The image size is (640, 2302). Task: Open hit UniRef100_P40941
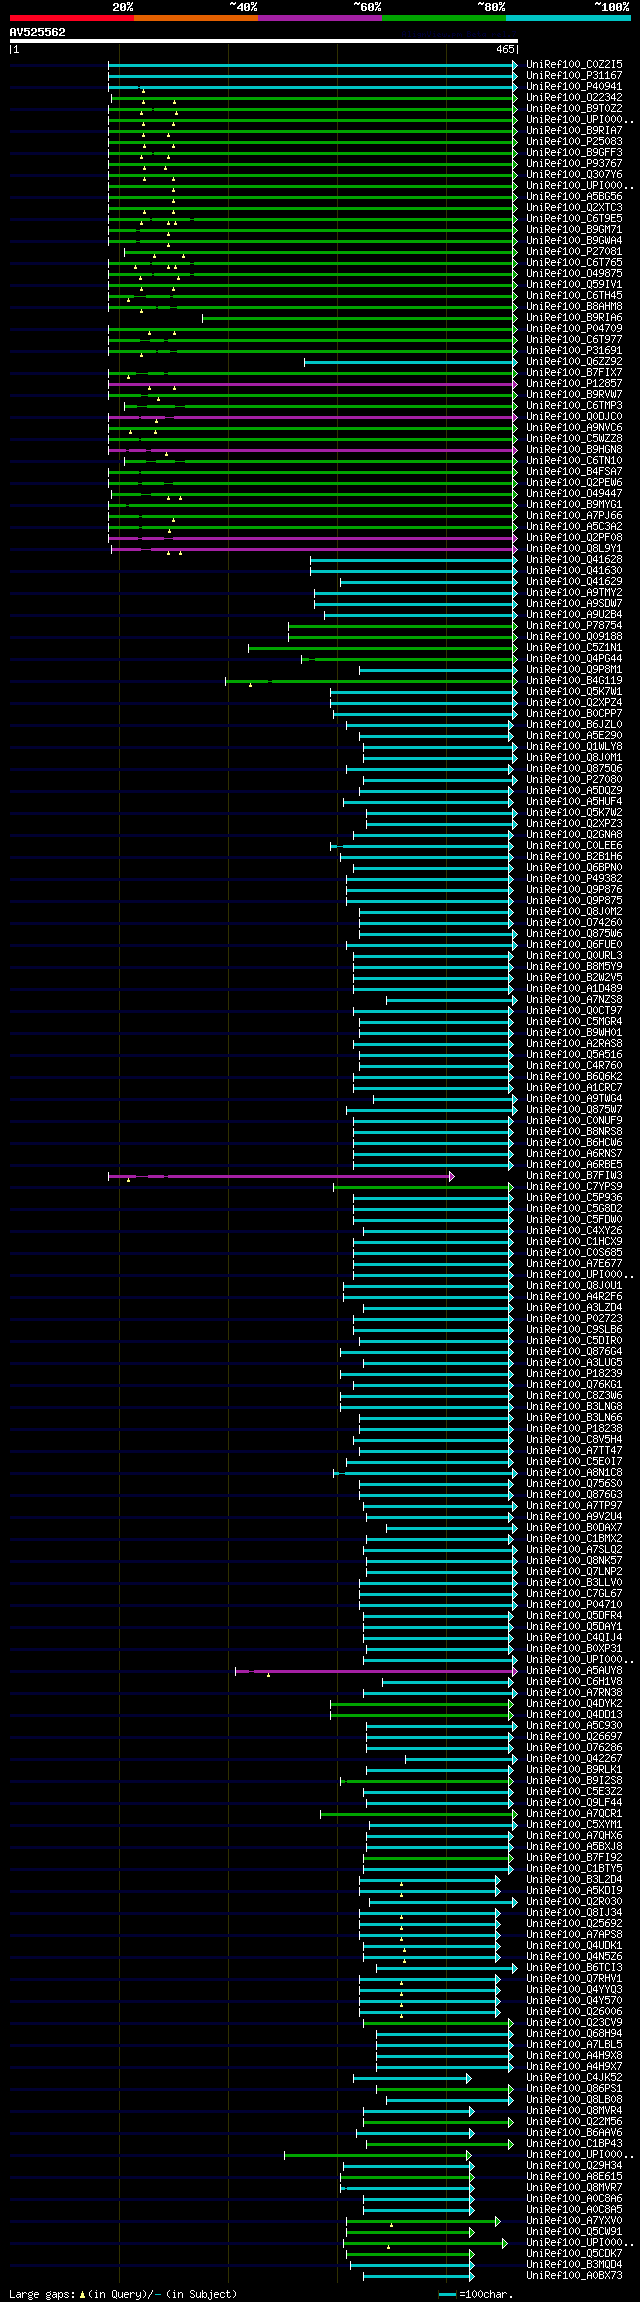pos(574,87)
